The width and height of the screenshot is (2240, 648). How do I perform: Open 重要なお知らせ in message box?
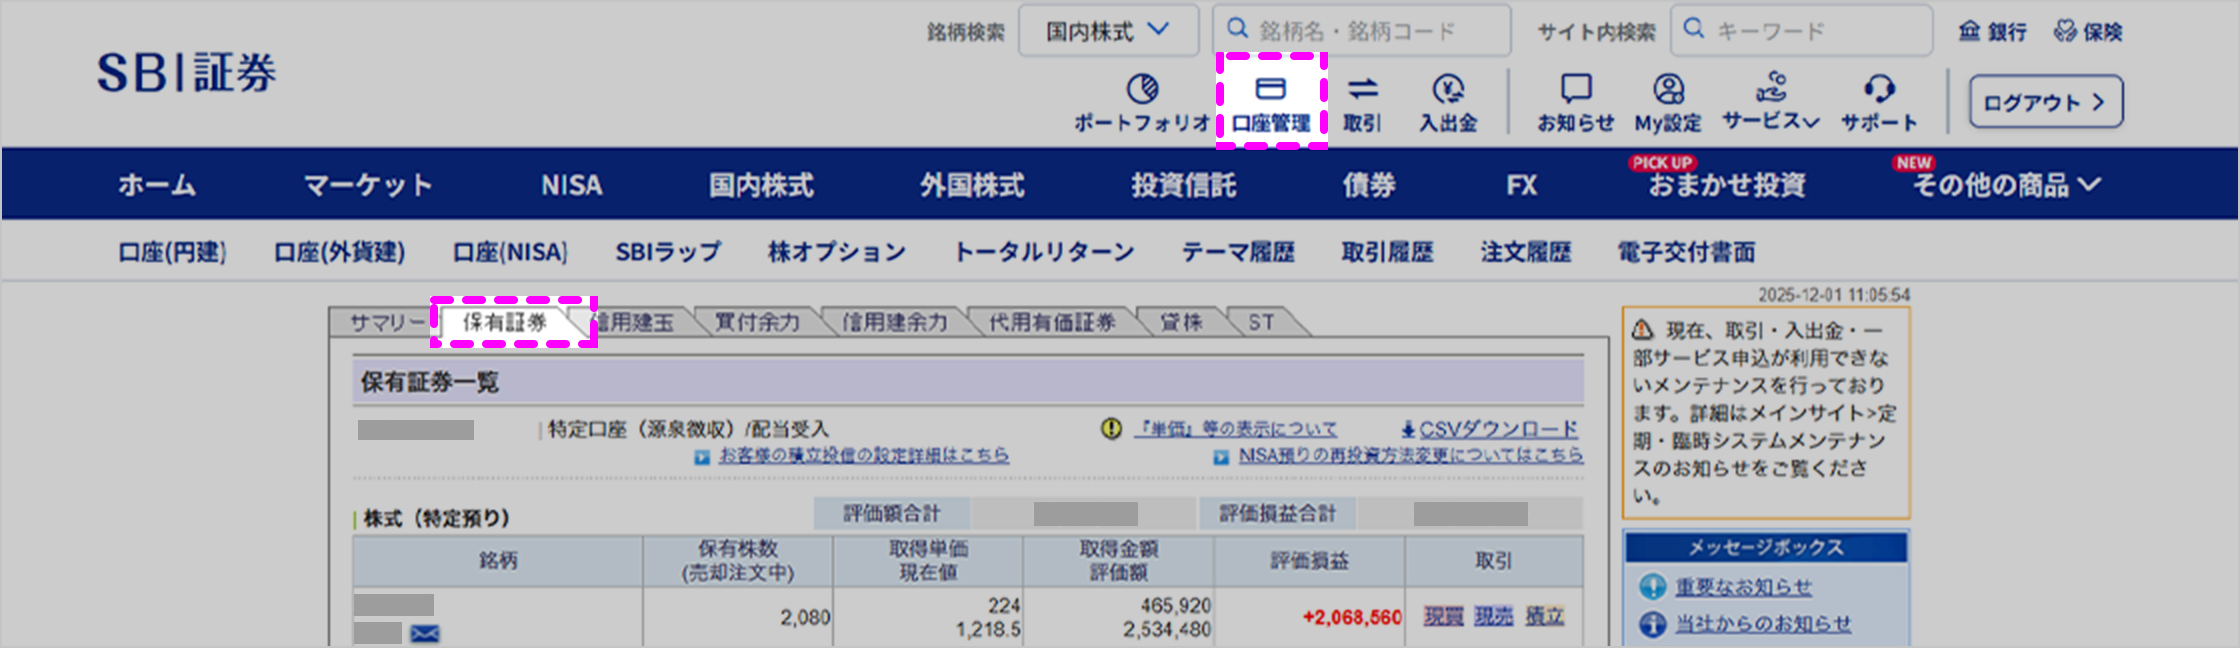1743,587
